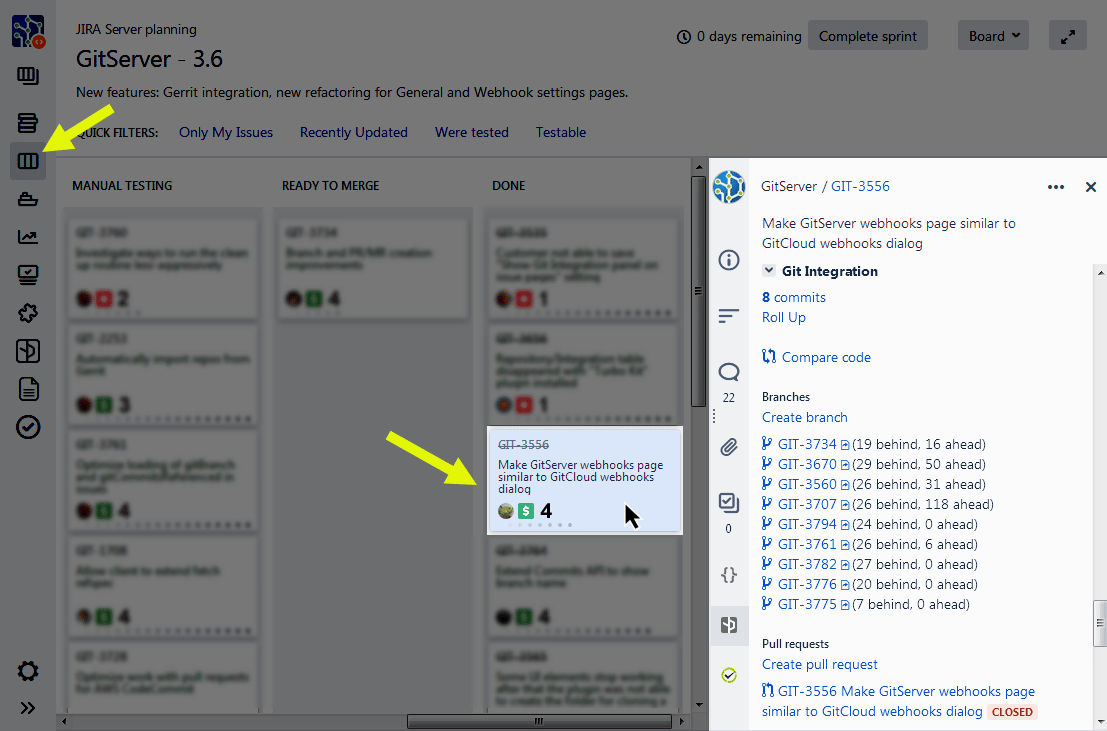This screenshot has width=1107, height=731.
Task: Click Complete sprint button
Action: tap(868, 36)
